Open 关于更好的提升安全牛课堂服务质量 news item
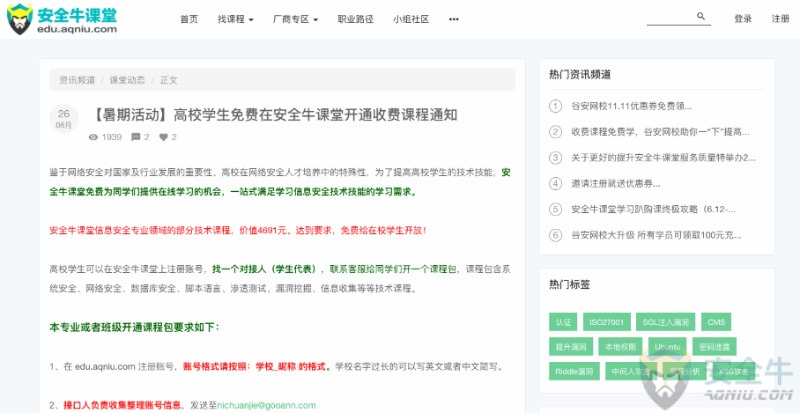 click(663, 158)
